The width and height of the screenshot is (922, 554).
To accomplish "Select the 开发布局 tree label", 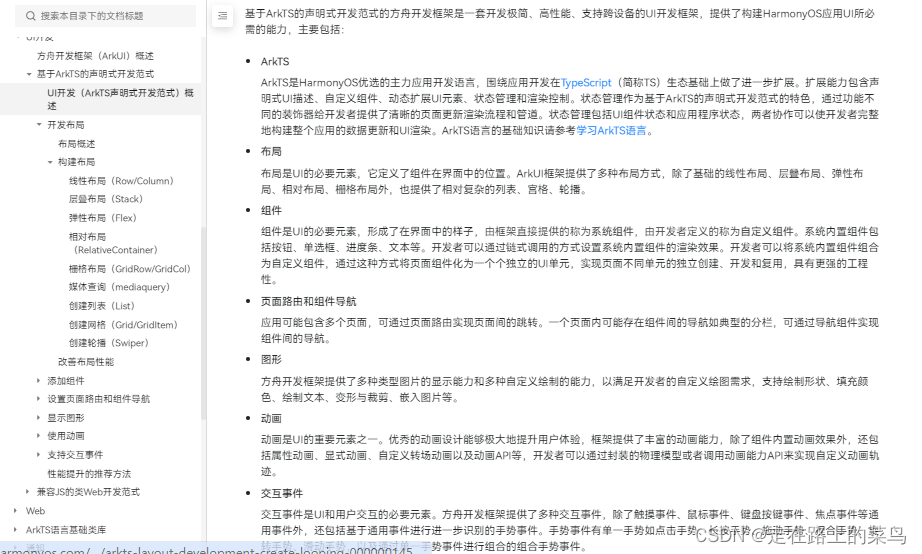I will pos(66,125).
